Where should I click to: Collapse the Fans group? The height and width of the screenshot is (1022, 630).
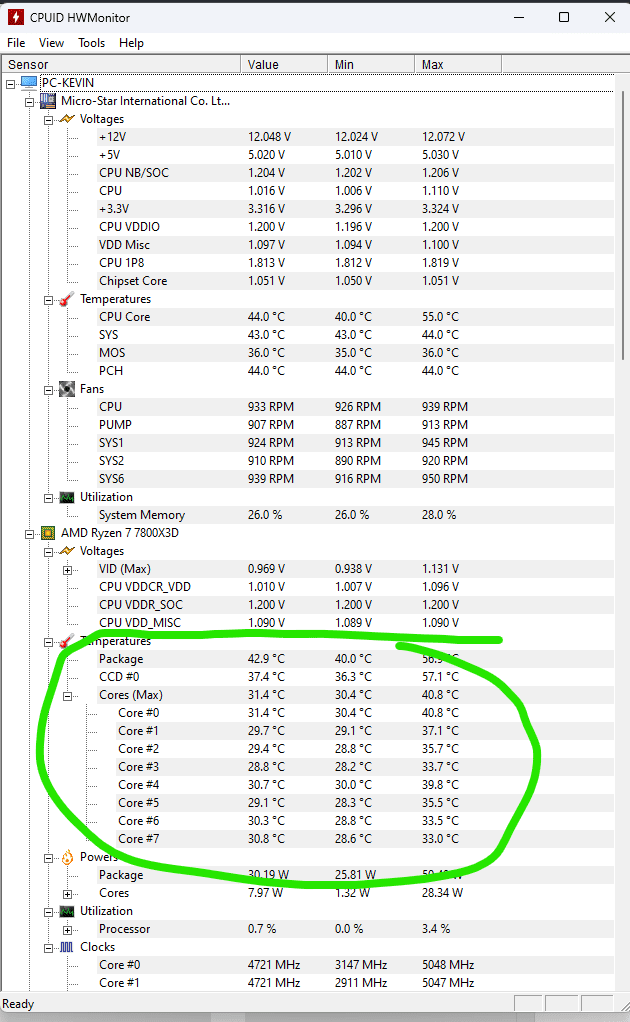(48, 390)
